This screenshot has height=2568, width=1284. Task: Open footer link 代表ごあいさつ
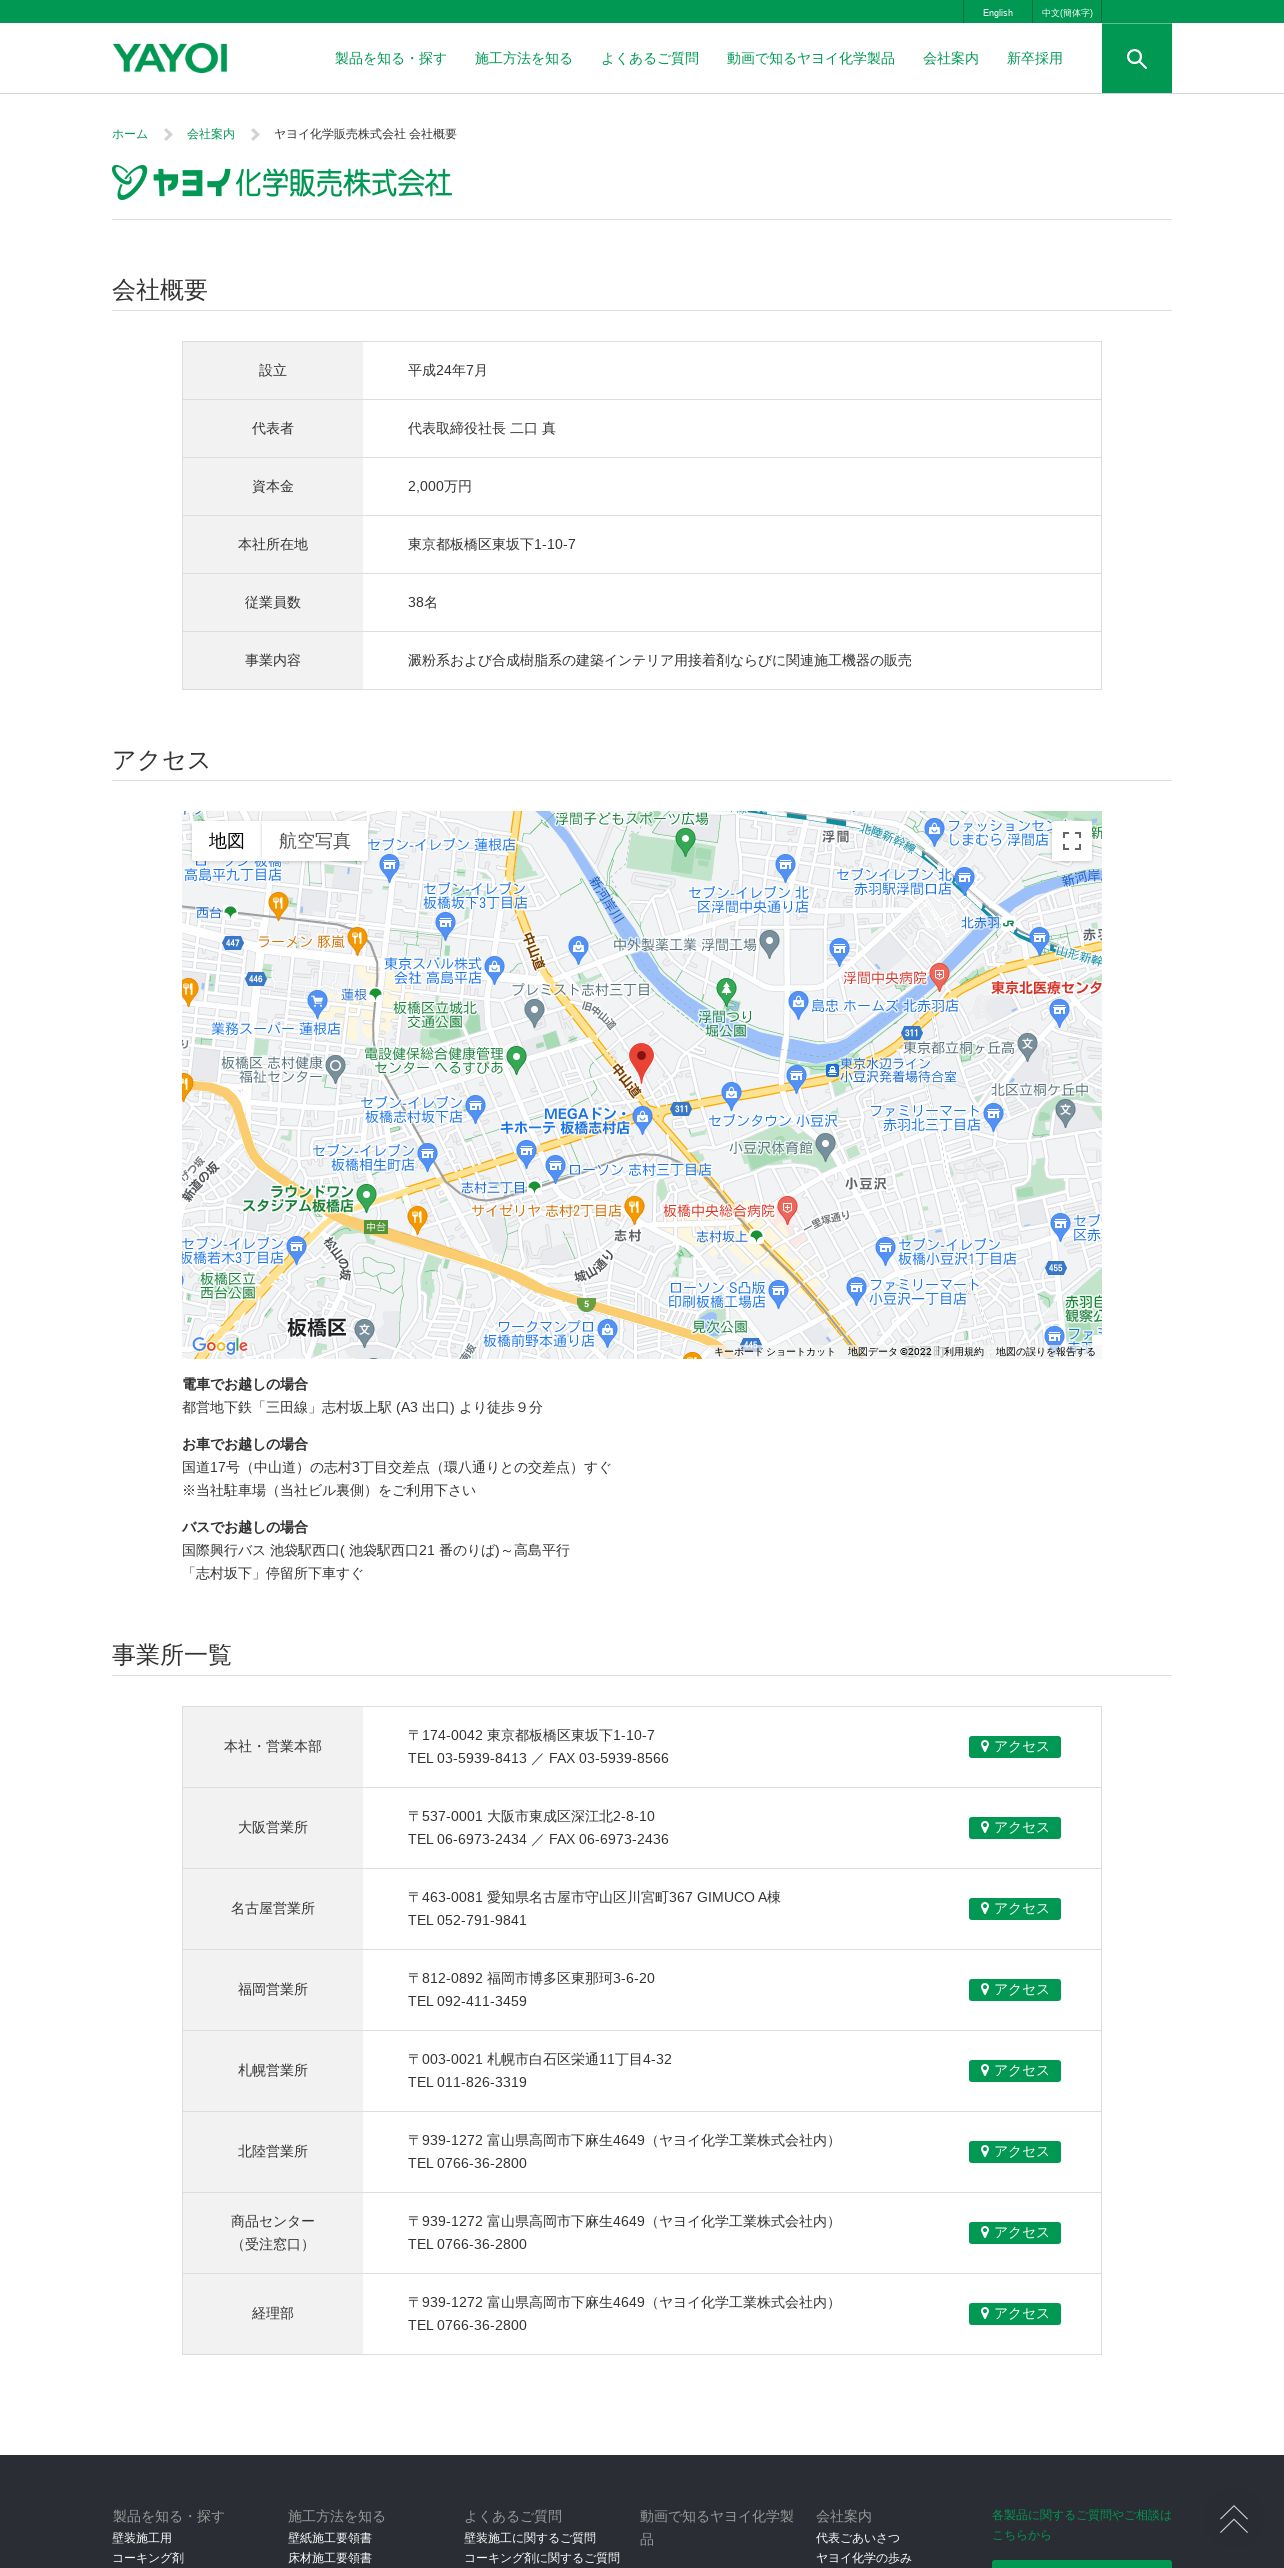point(858,2538)
